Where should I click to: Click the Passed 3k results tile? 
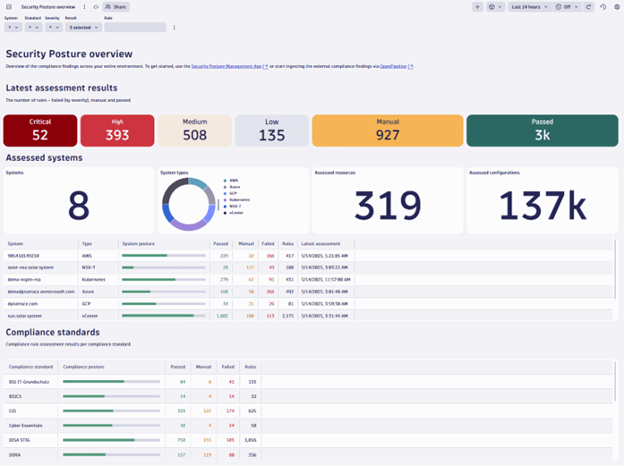click(x=541, y=130)
